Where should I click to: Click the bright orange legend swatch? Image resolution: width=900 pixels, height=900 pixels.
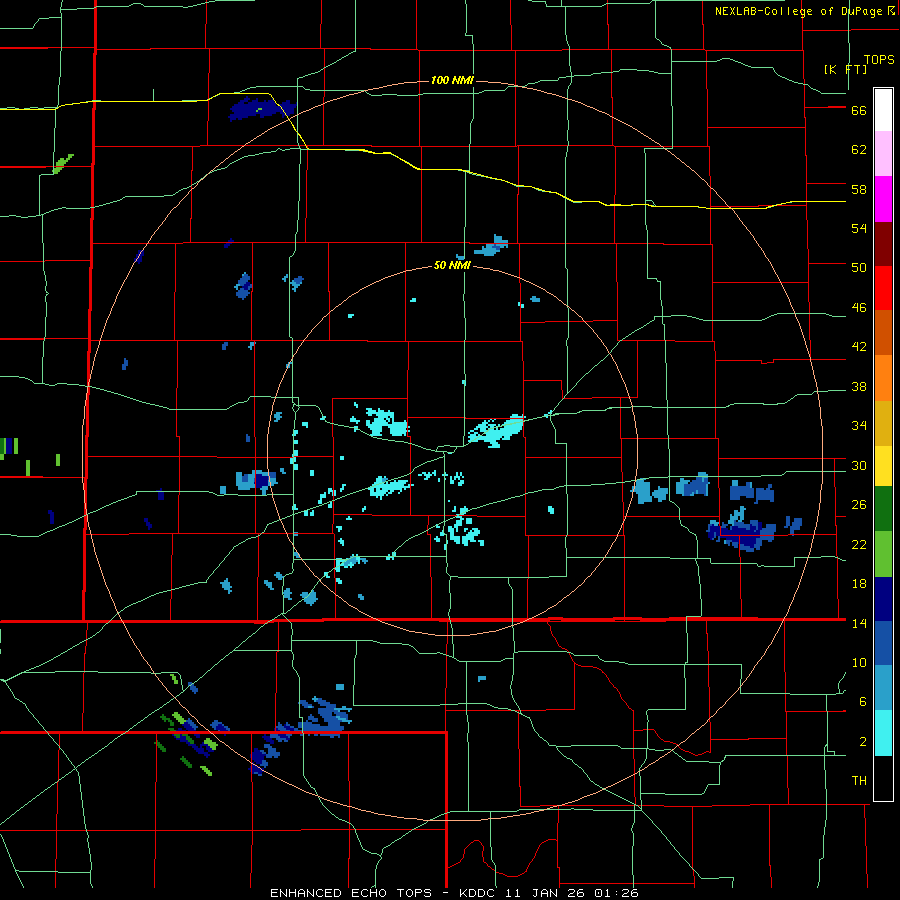click(x=883, y=378)
